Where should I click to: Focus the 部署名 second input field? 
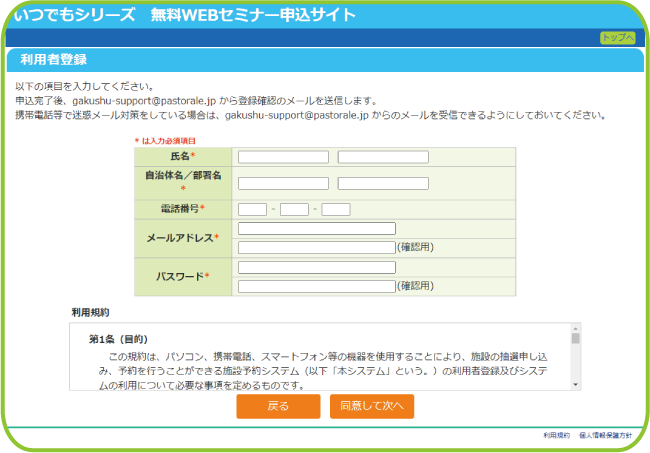pyautogui.click(x=383, y=184)
